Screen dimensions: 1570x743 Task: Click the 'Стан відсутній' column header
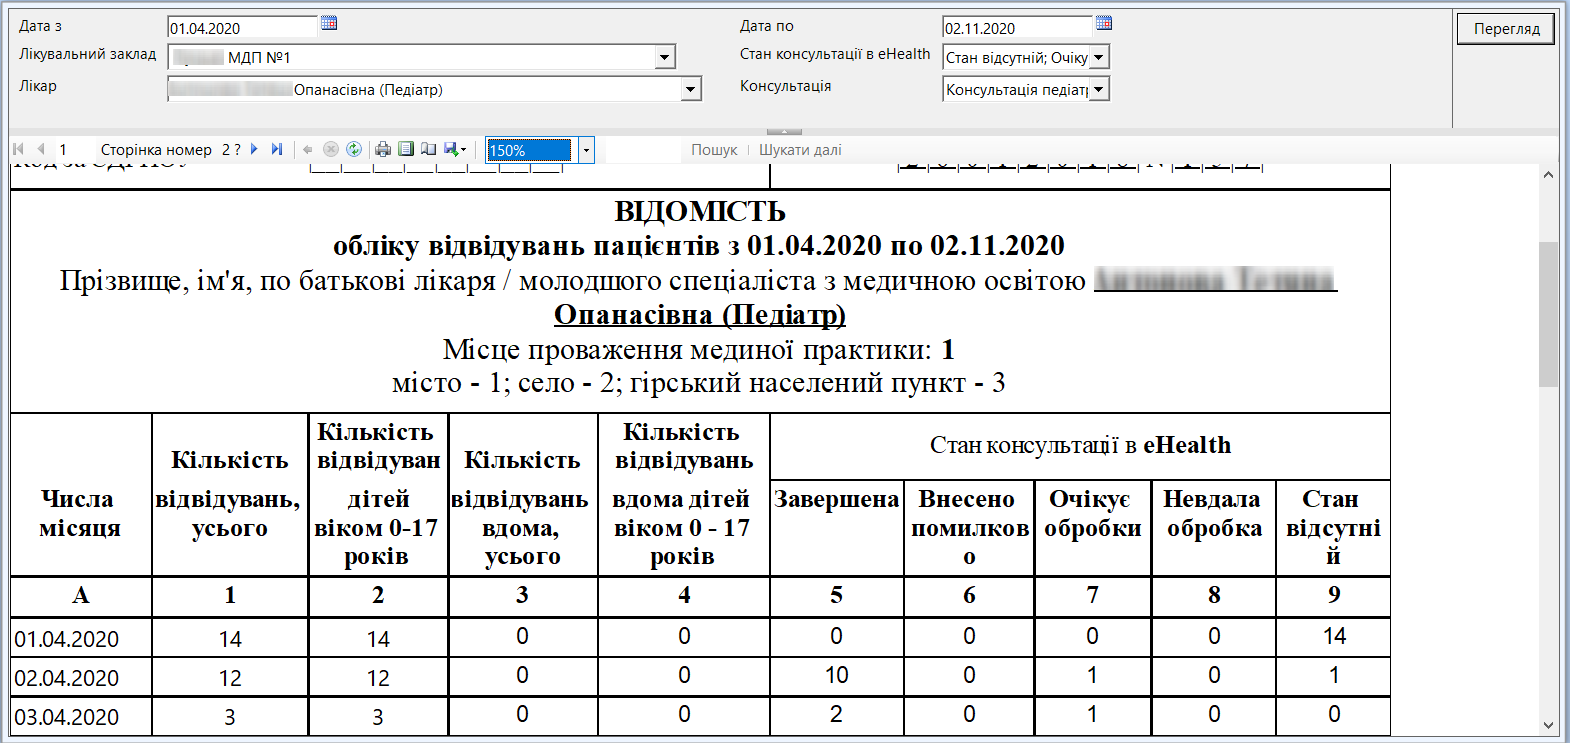tap(1332, 527)
